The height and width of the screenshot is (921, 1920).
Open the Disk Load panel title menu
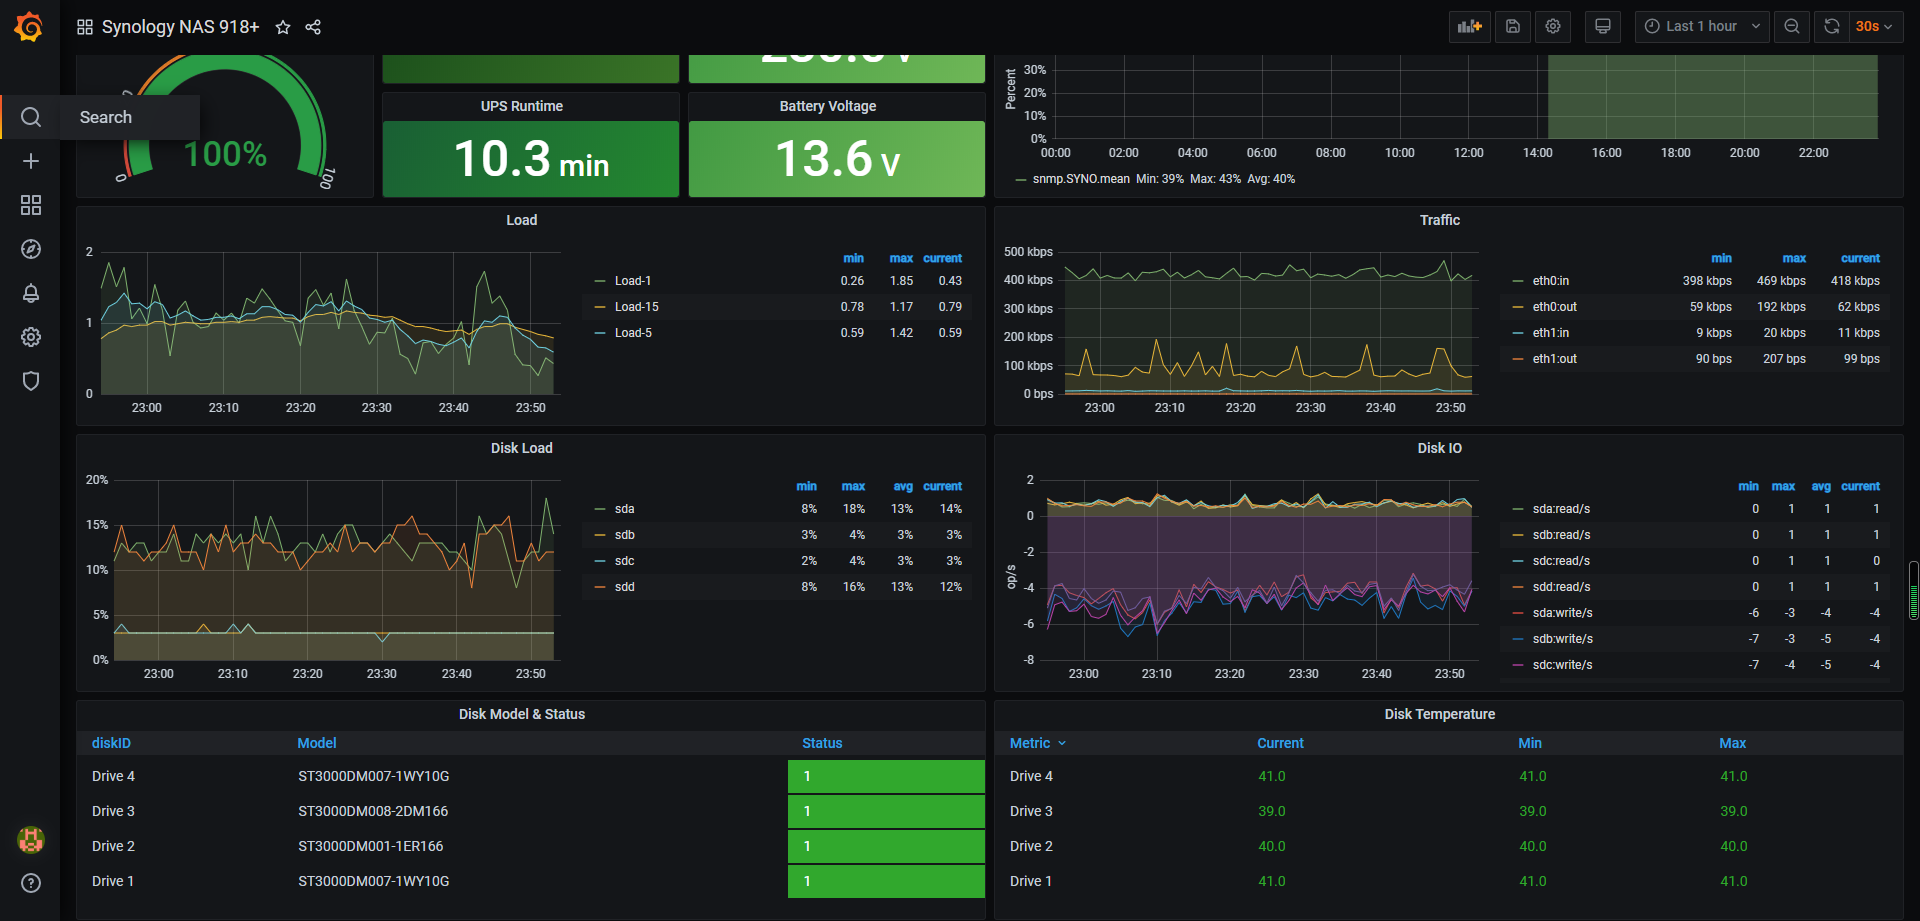pyautogui.click(x=521, y=448)
